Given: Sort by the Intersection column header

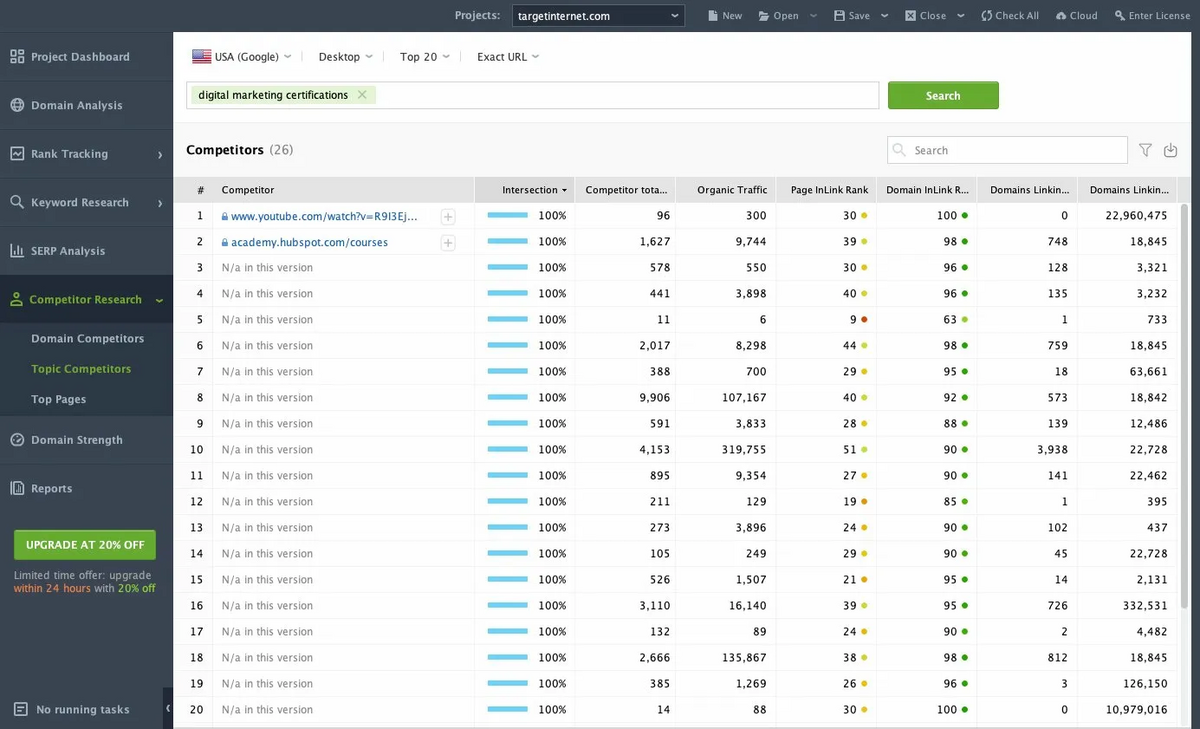Looking at the screenshot, I should coord(525,190).
